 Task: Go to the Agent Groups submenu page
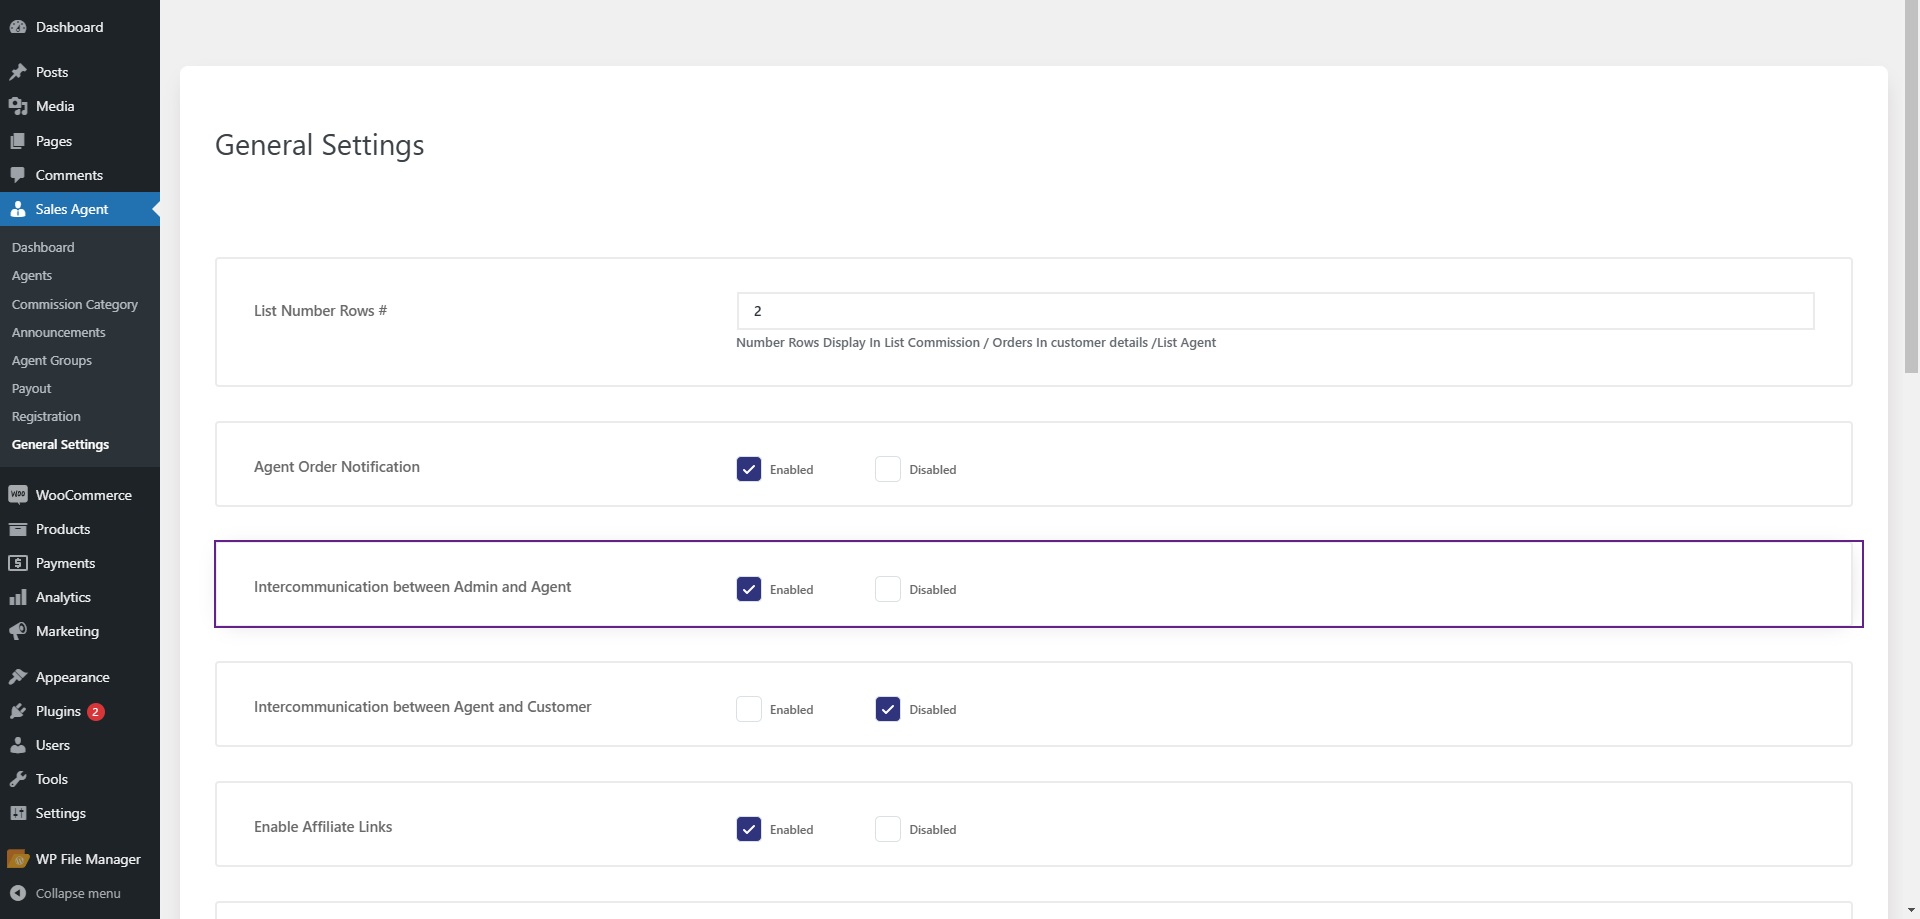52,360
